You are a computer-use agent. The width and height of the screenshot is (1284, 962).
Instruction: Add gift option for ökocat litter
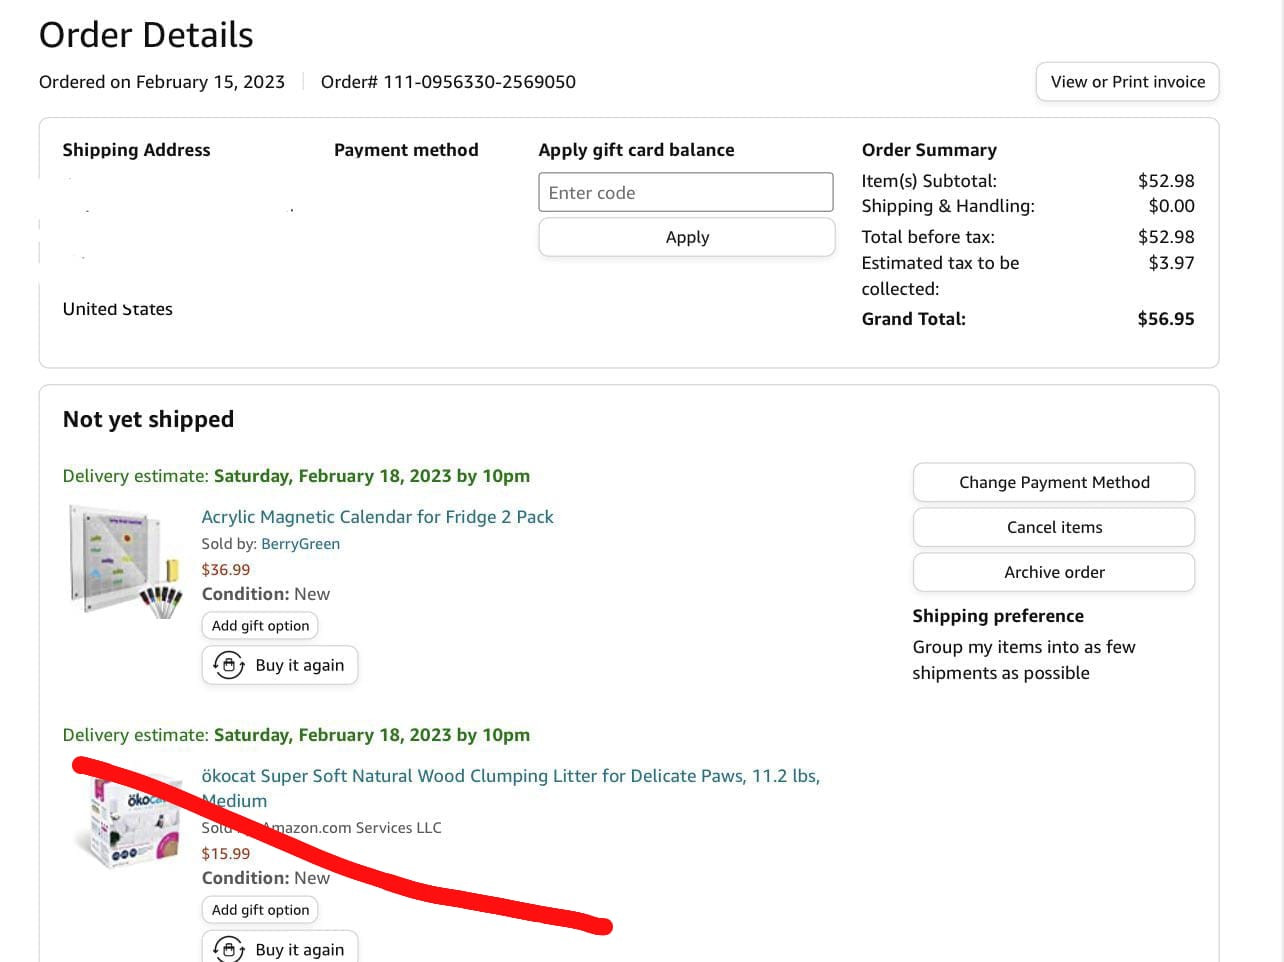pos(260,910)
